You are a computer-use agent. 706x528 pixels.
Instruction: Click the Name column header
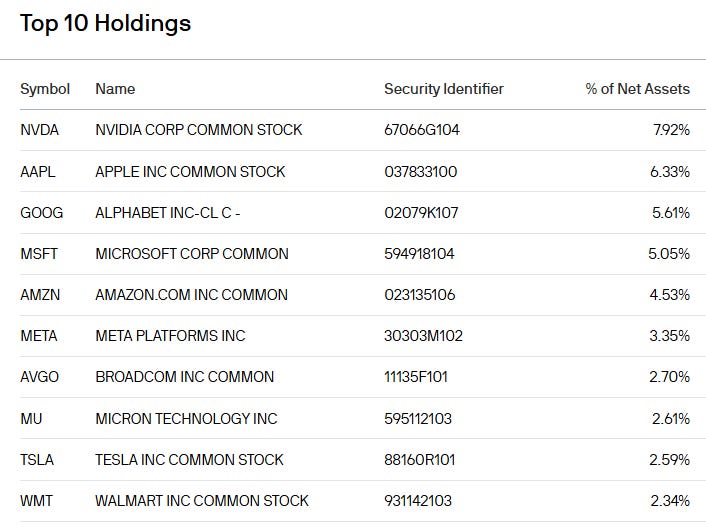(x=115, y=89)
